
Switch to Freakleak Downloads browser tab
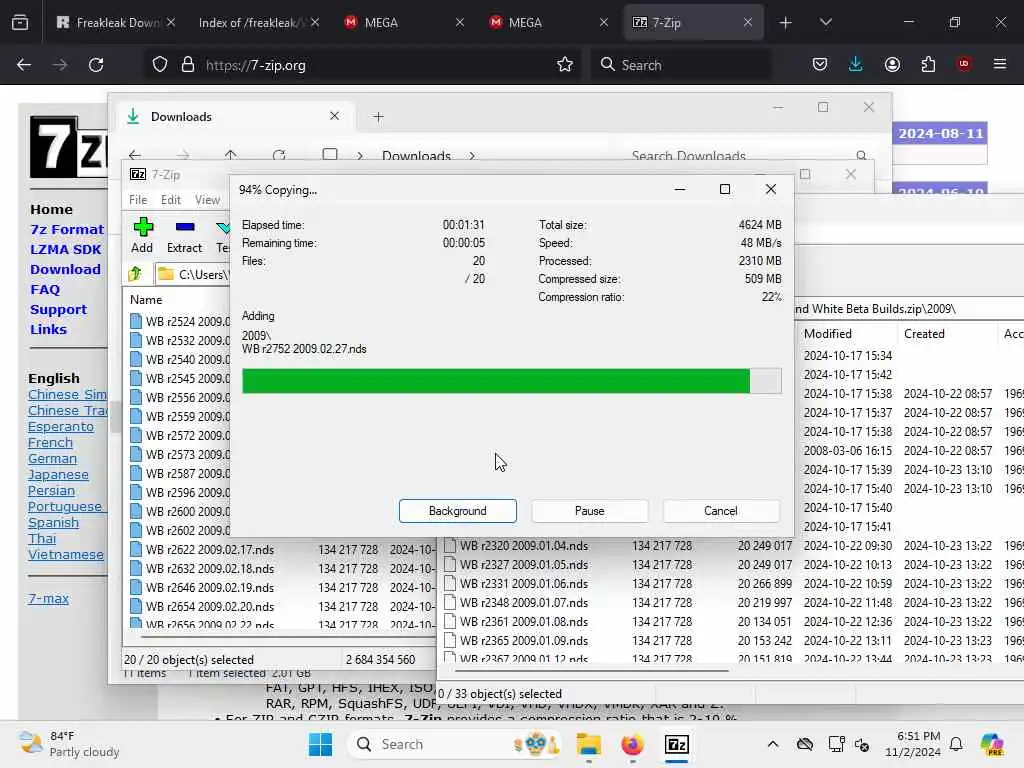point(116,23)
